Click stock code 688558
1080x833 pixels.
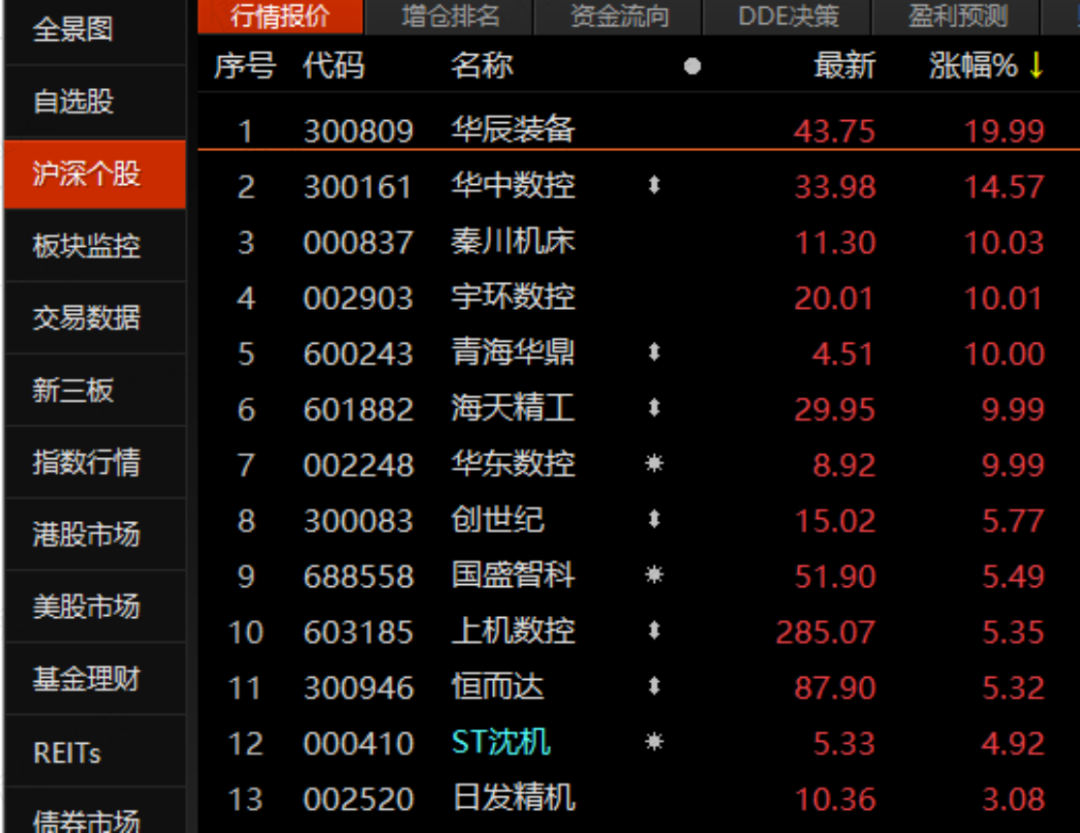tap(358, 577)
